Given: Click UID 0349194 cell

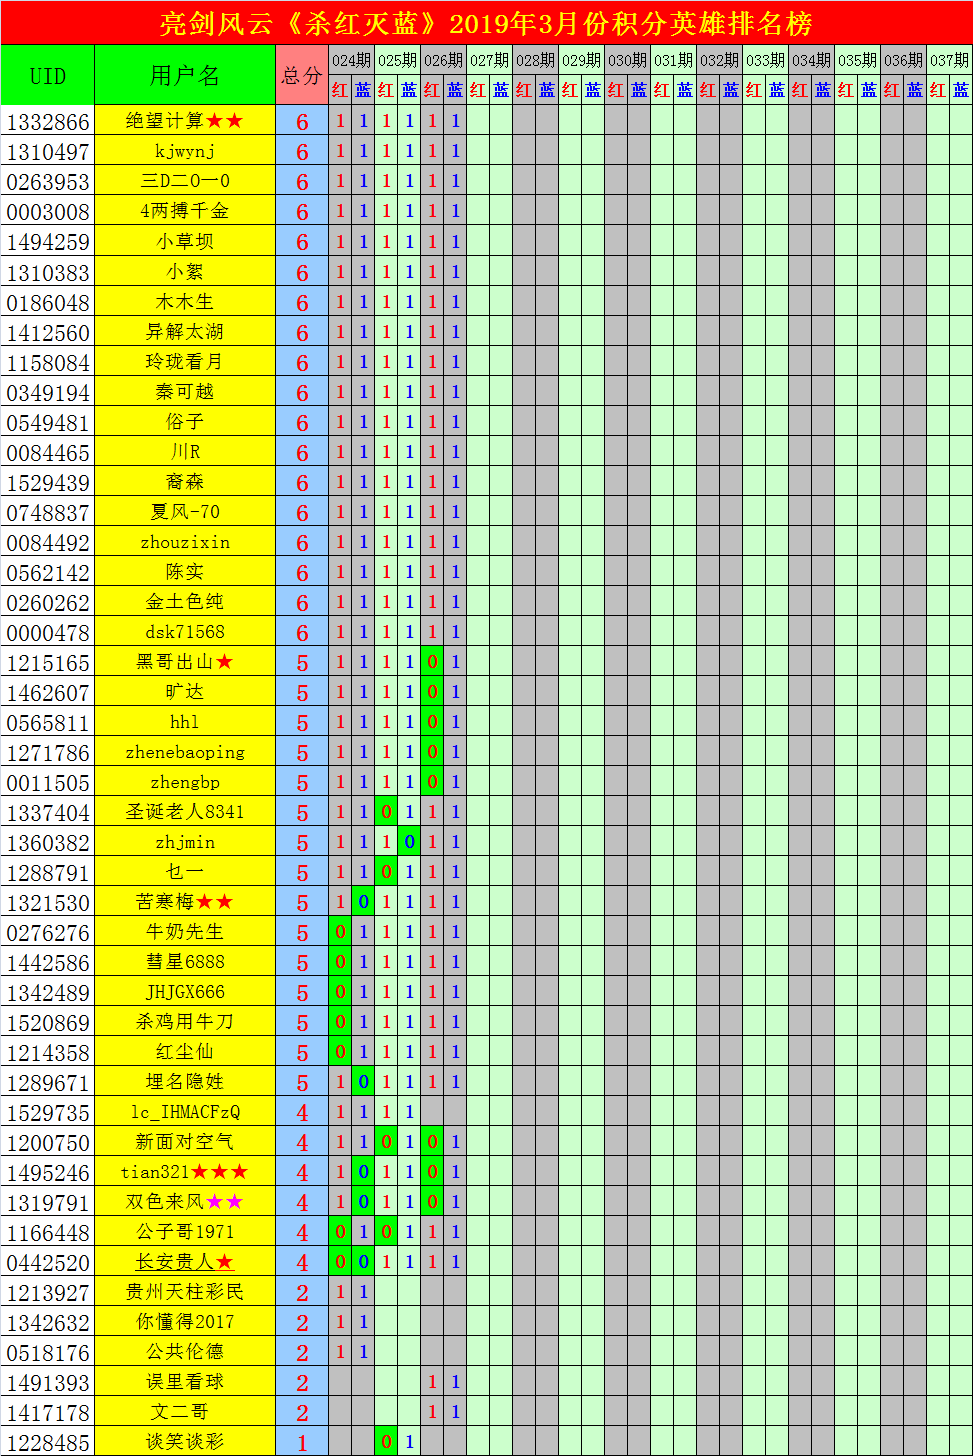Looking at the screenshot, I should pyautogui.click(x=48, y=391).
